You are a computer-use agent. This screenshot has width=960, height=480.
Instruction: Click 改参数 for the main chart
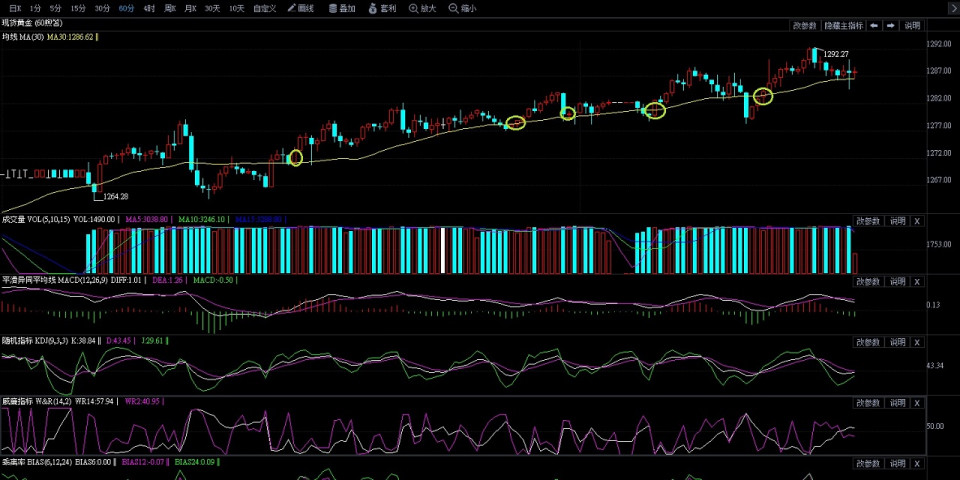coord(804,25)
